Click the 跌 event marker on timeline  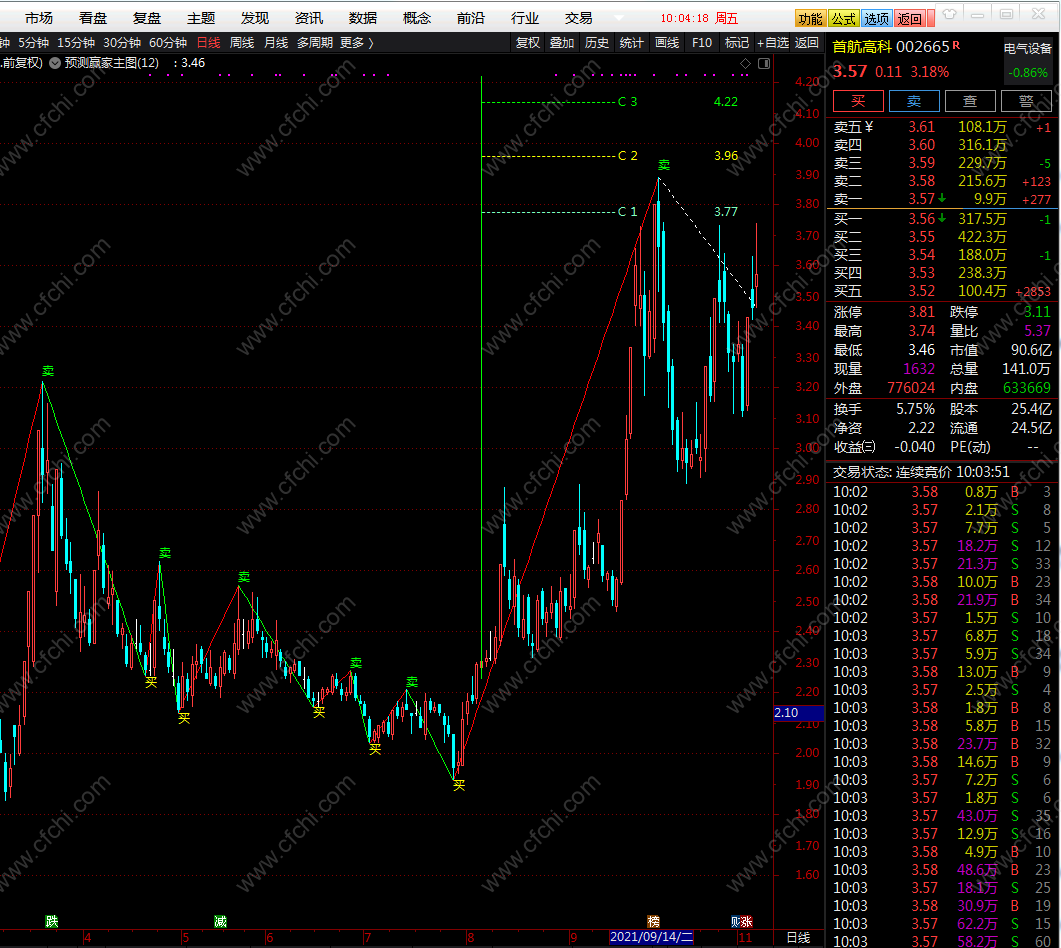pos(52,921)
